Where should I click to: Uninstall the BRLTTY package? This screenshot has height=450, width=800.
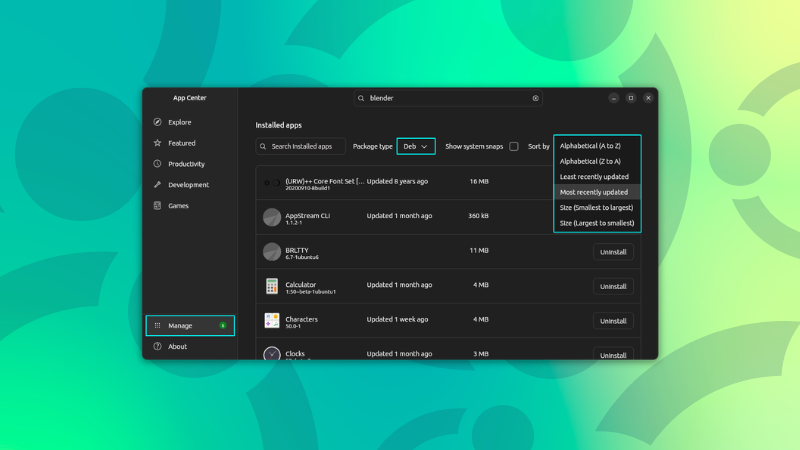click(x=613, y=252)
